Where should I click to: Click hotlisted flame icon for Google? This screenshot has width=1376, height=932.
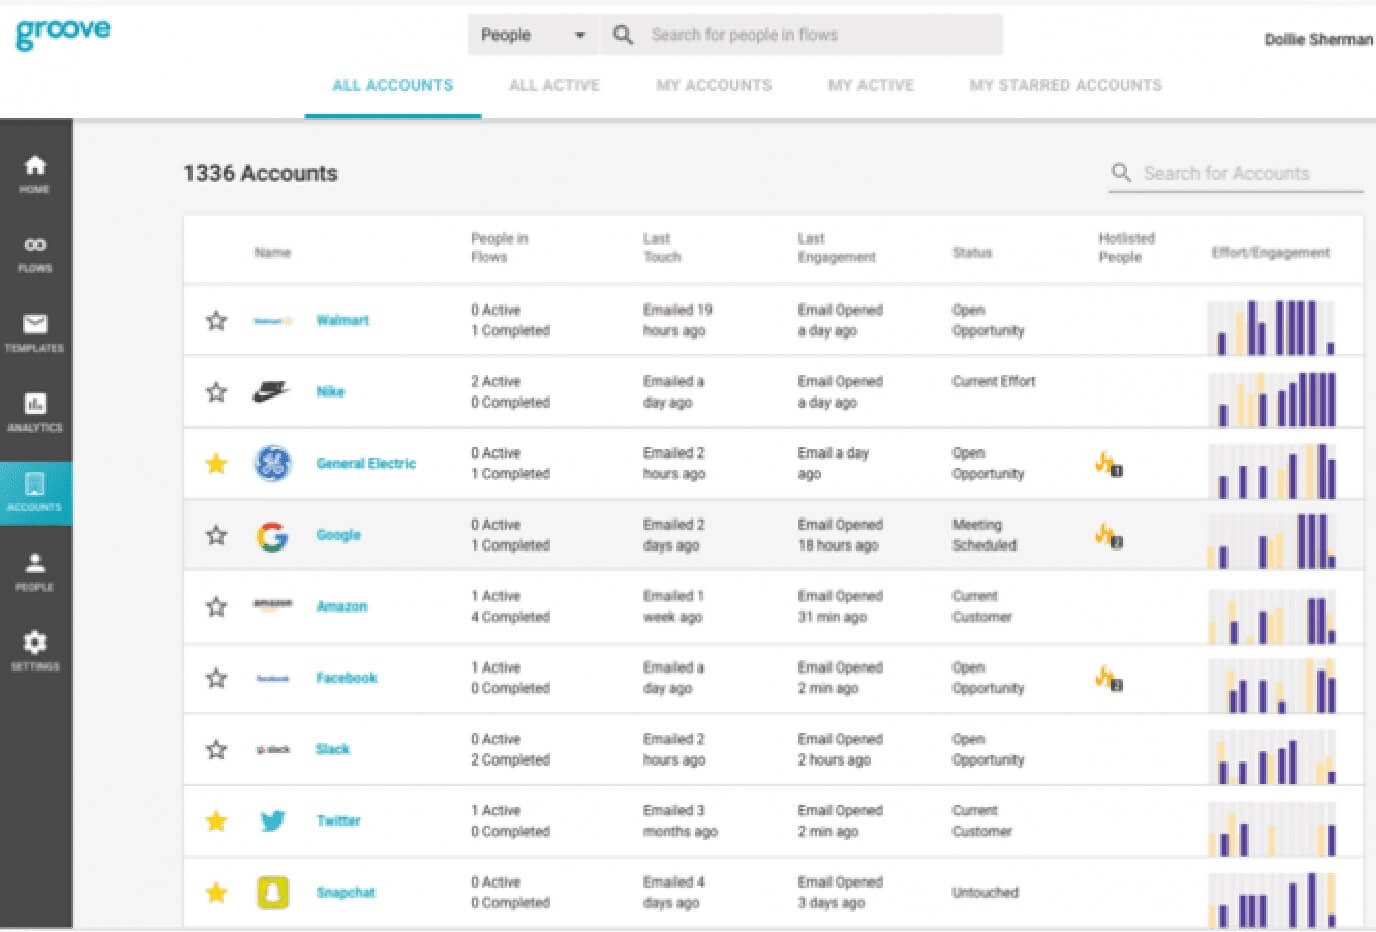click(x=1108, y=536)
